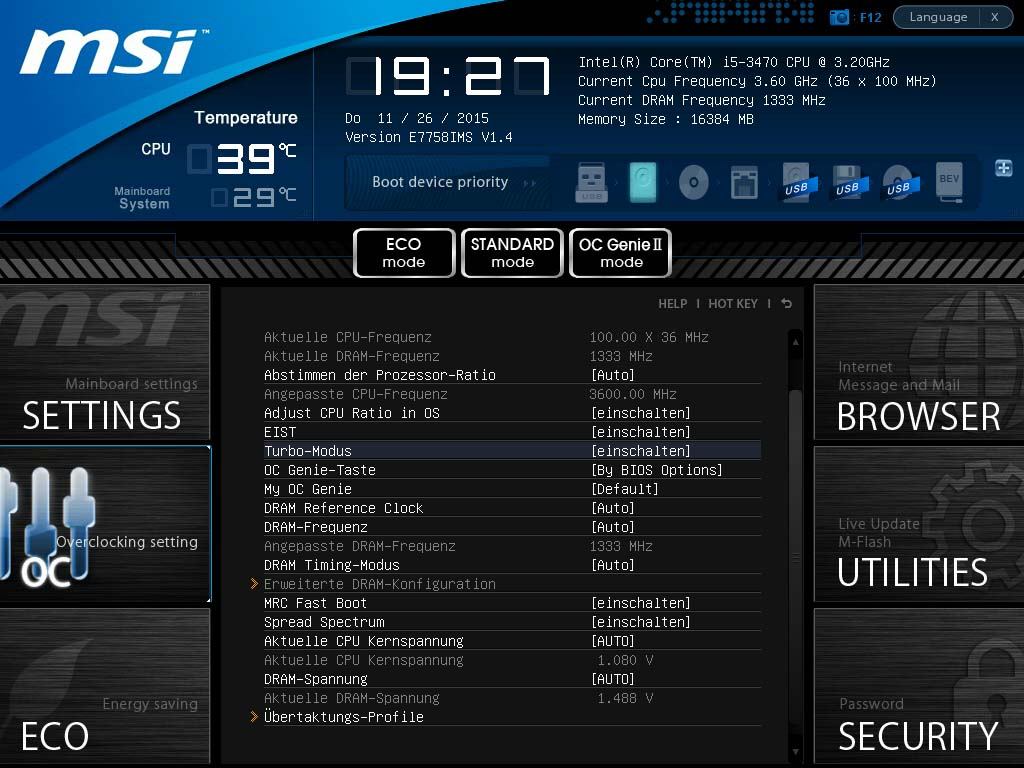Click the Memory Size 16384 MB text
Screen dimensions: 1024x768
point(665,119)
